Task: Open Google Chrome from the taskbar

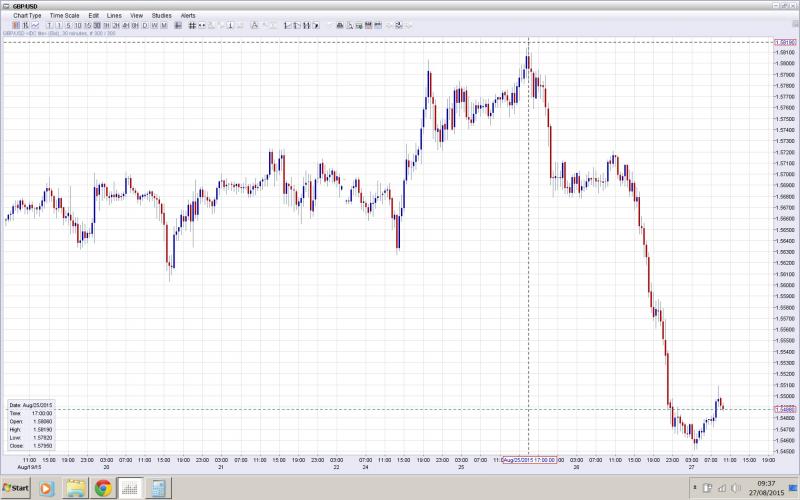Action: (103, 489)
